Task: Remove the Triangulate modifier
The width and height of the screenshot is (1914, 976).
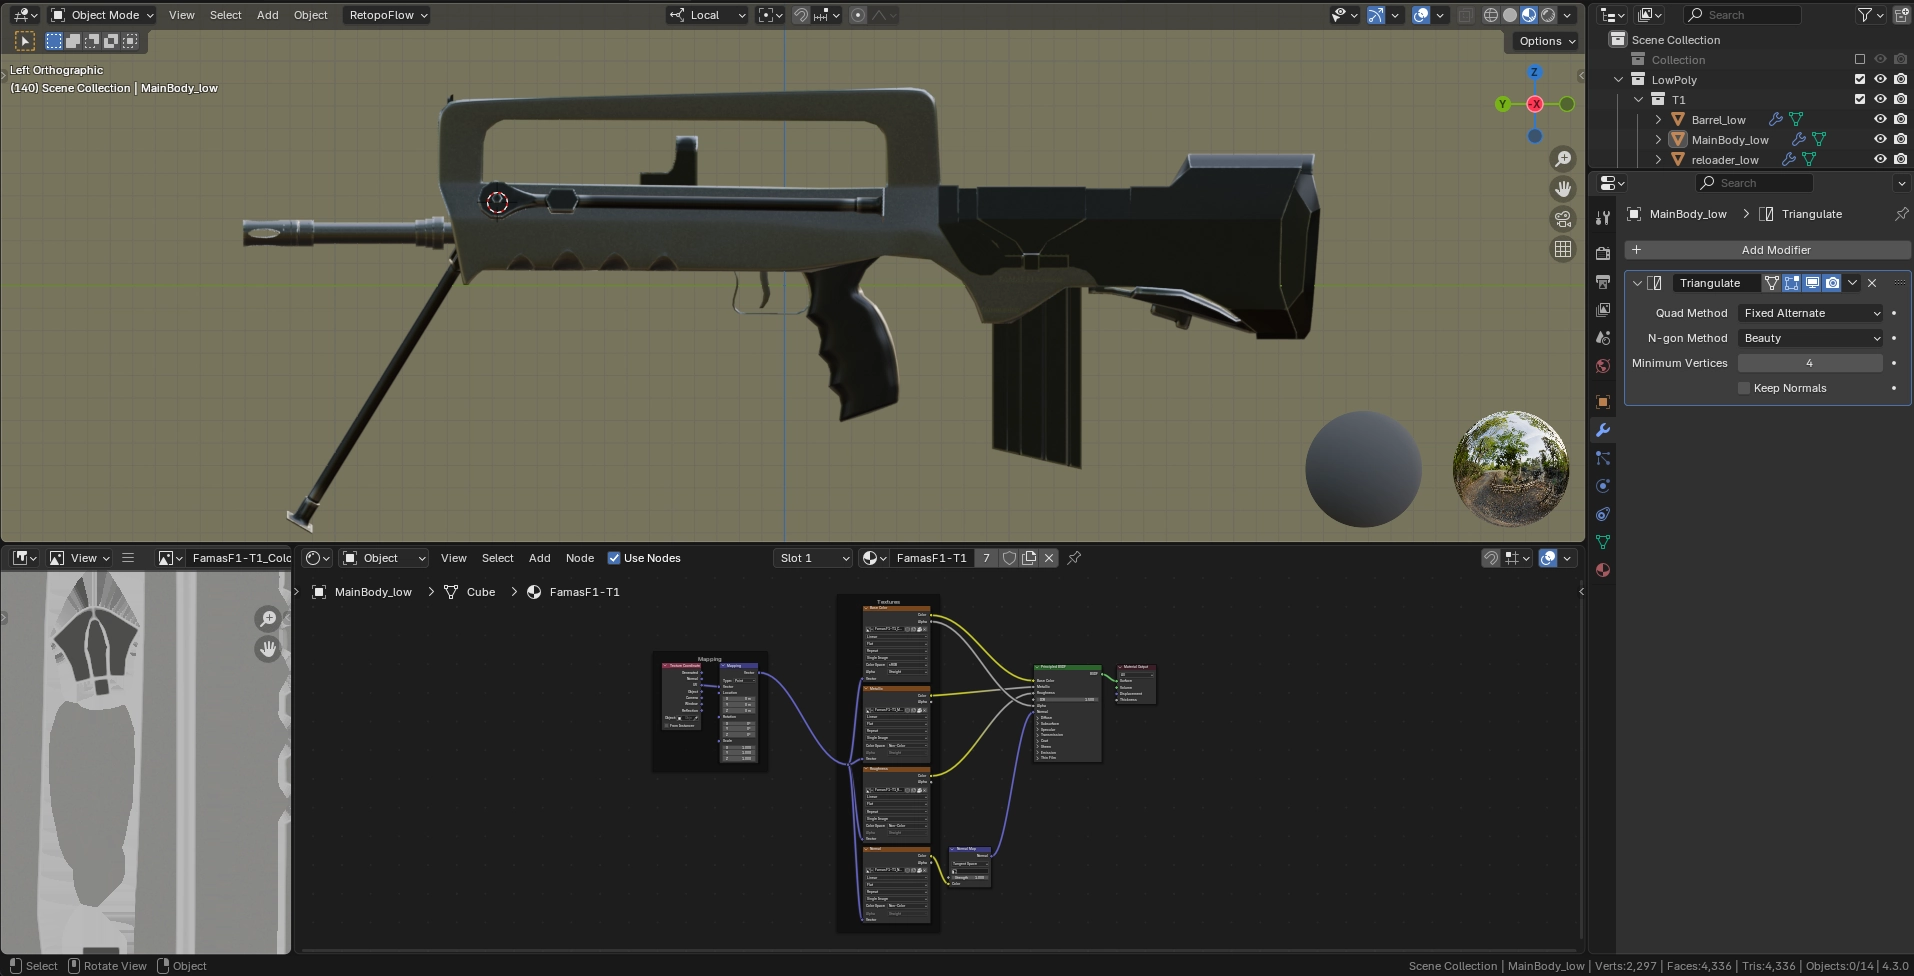Action: 1872,283
